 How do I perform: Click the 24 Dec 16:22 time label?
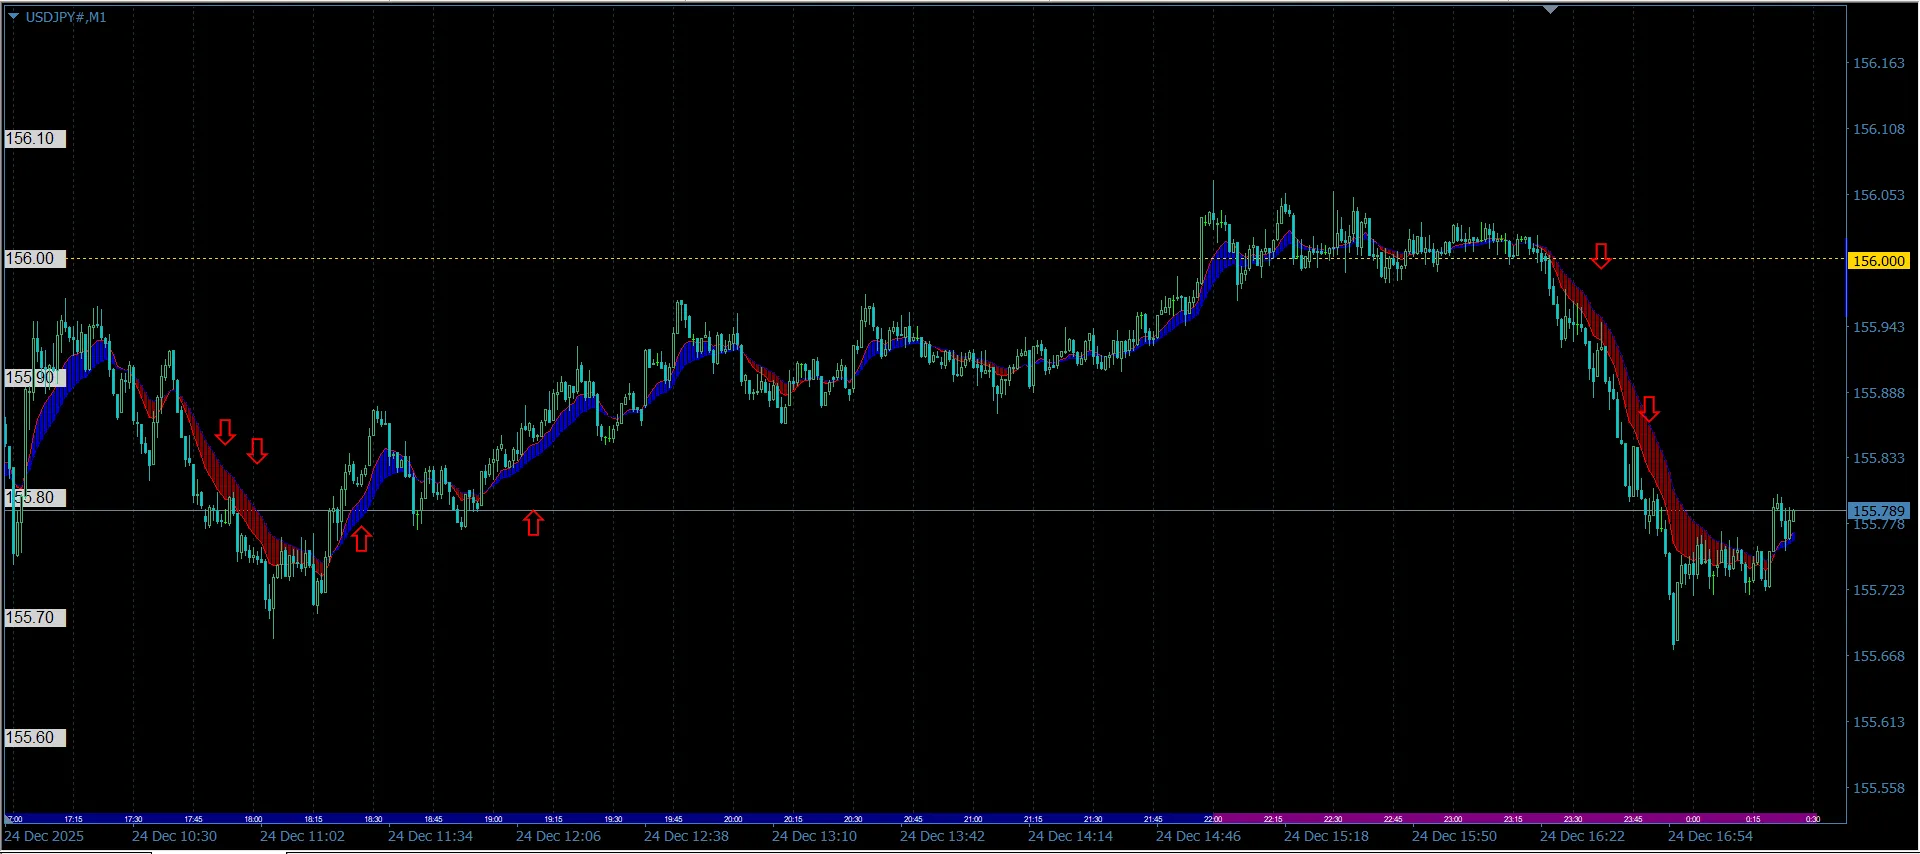click(x=1582, y=836)
